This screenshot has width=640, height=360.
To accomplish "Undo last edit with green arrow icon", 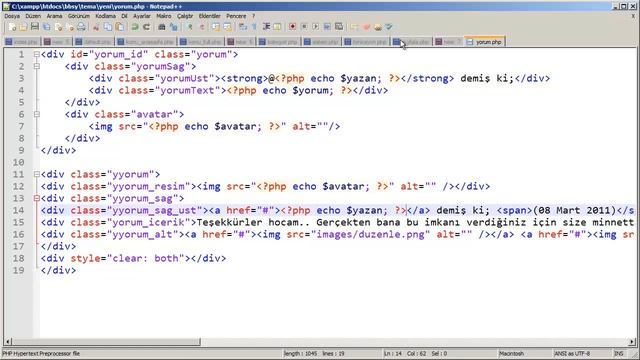I will click(x=135, y=27).
